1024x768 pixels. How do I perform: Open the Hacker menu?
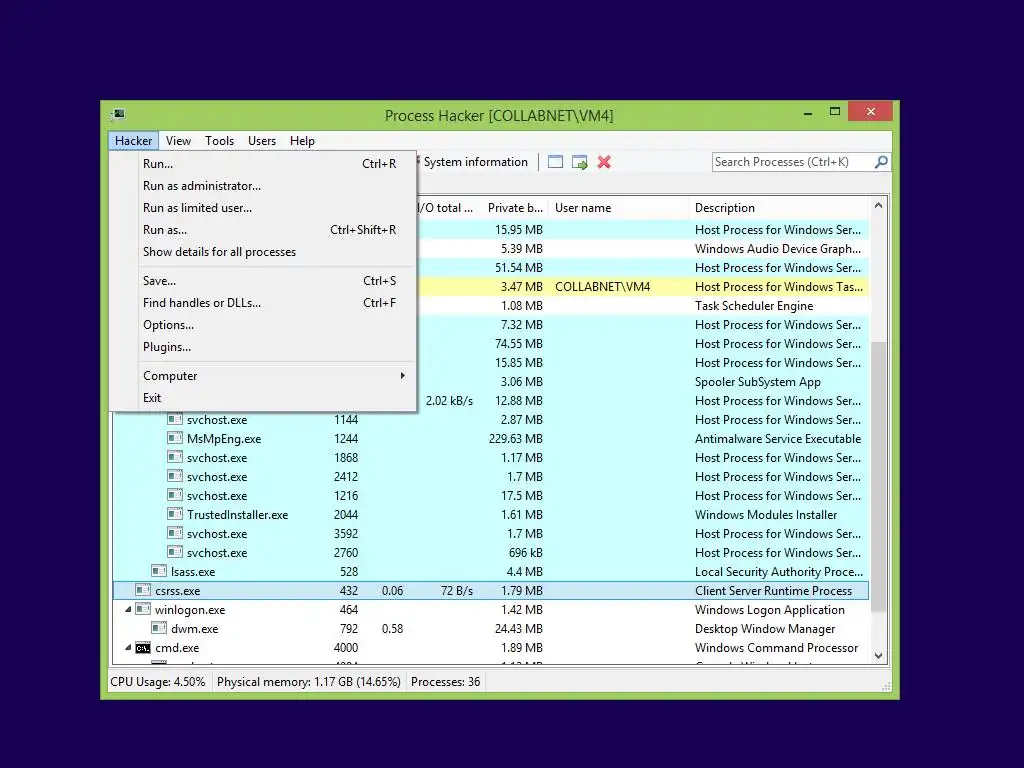(x=133, y=140)
